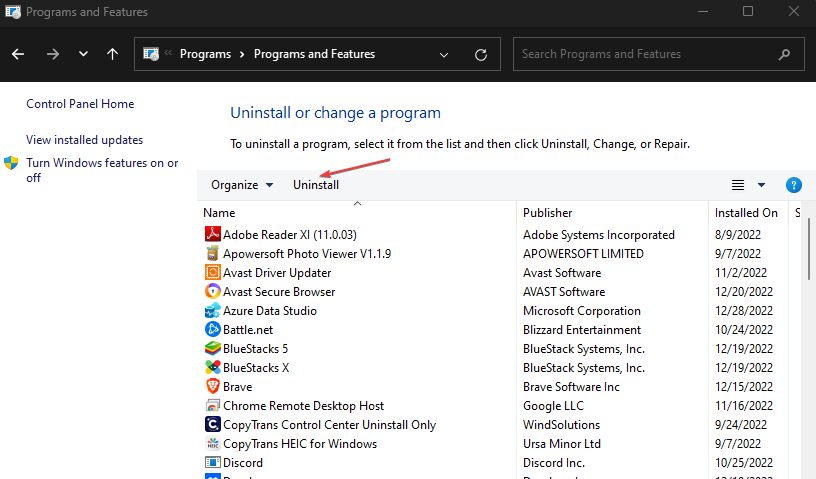Click the 8/9/2022 installed date
This screenshot has height=479, width=816.
[738, 235]
